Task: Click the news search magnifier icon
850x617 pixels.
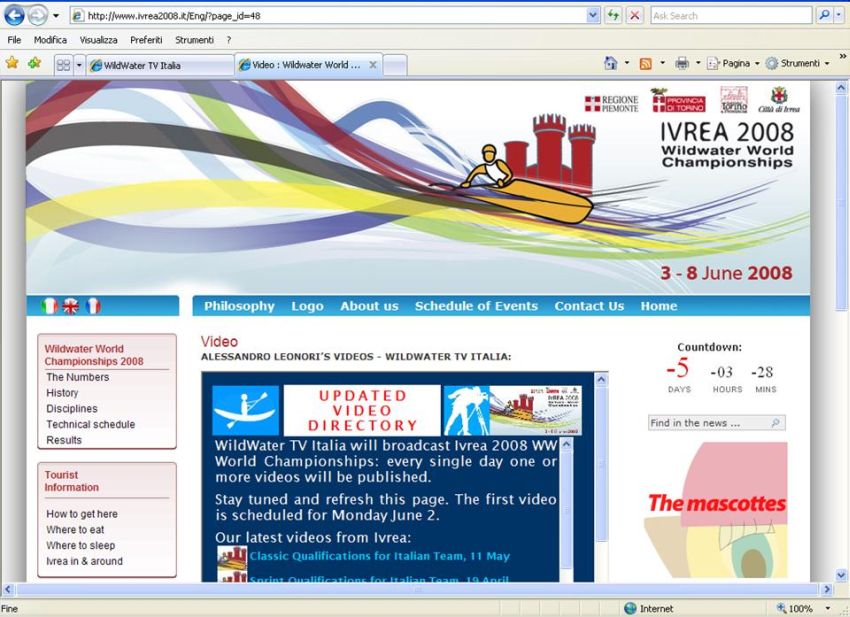Action: (776, 423)
